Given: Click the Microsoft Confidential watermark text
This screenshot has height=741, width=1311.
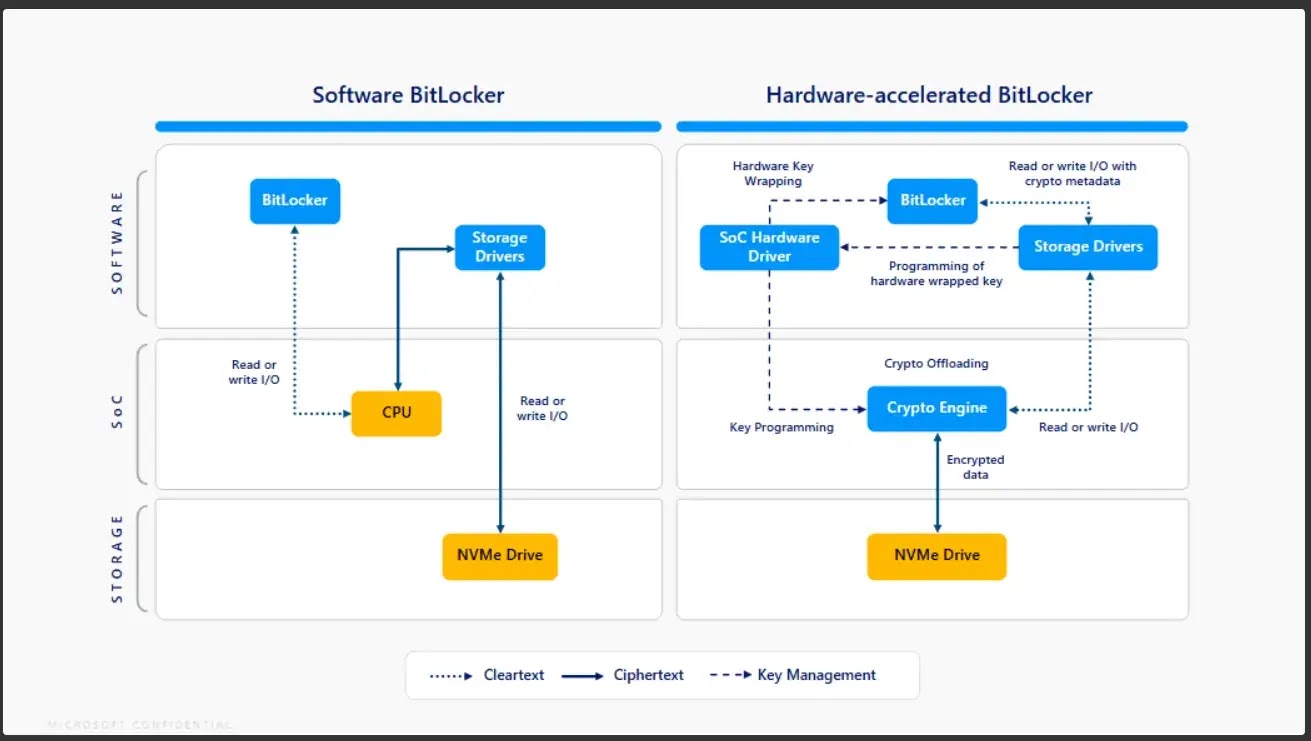Looking at the screenshot, I should pos(140,724).
